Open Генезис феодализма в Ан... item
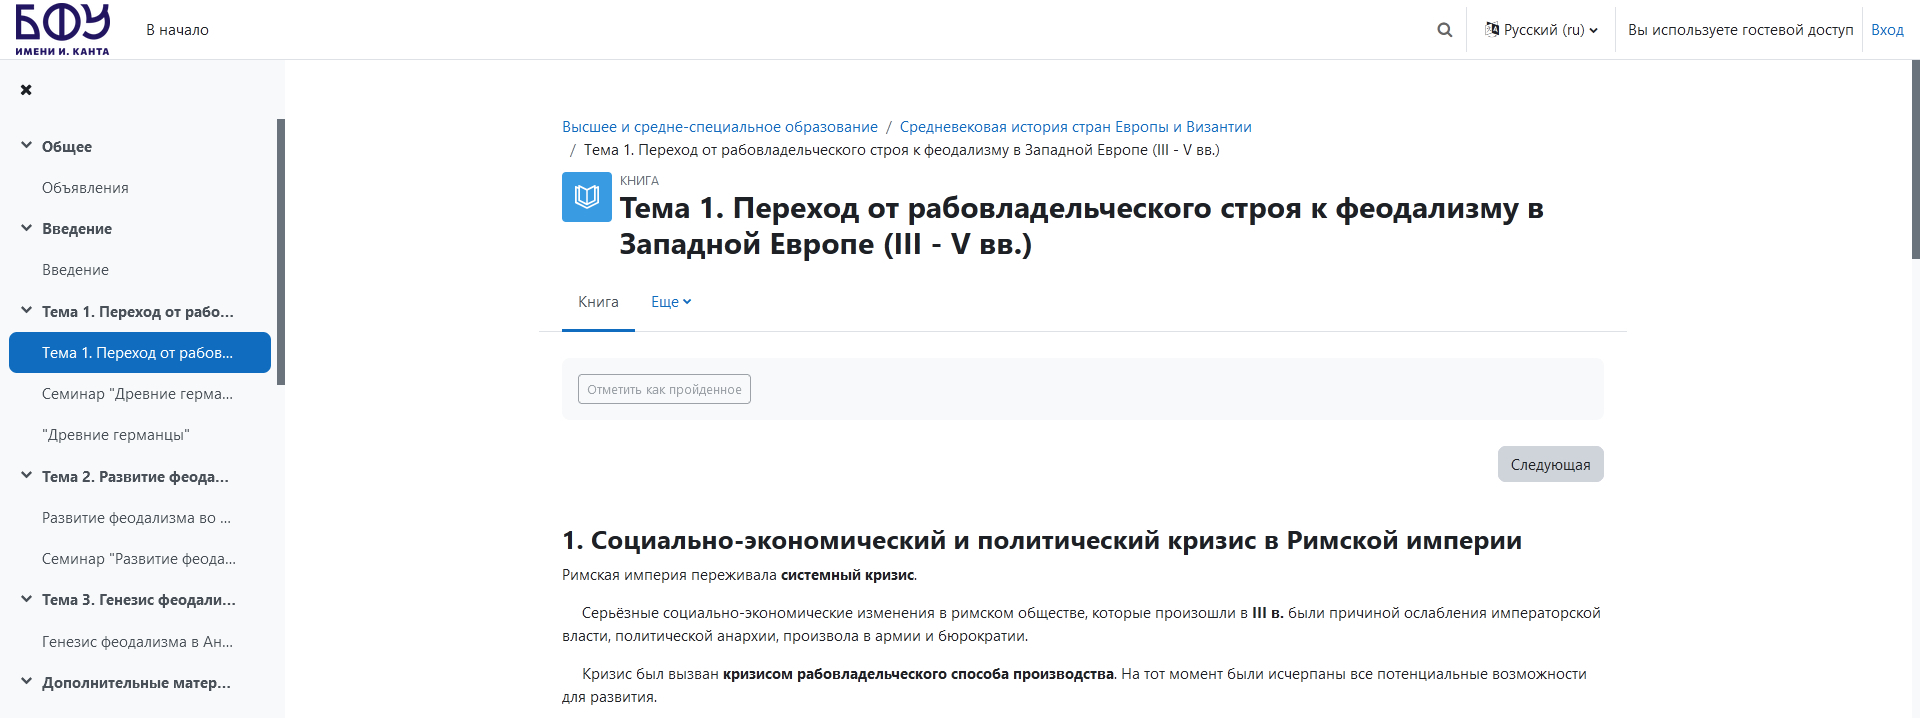Screen dimensions: 1920x718 click(x=139, y=642)
